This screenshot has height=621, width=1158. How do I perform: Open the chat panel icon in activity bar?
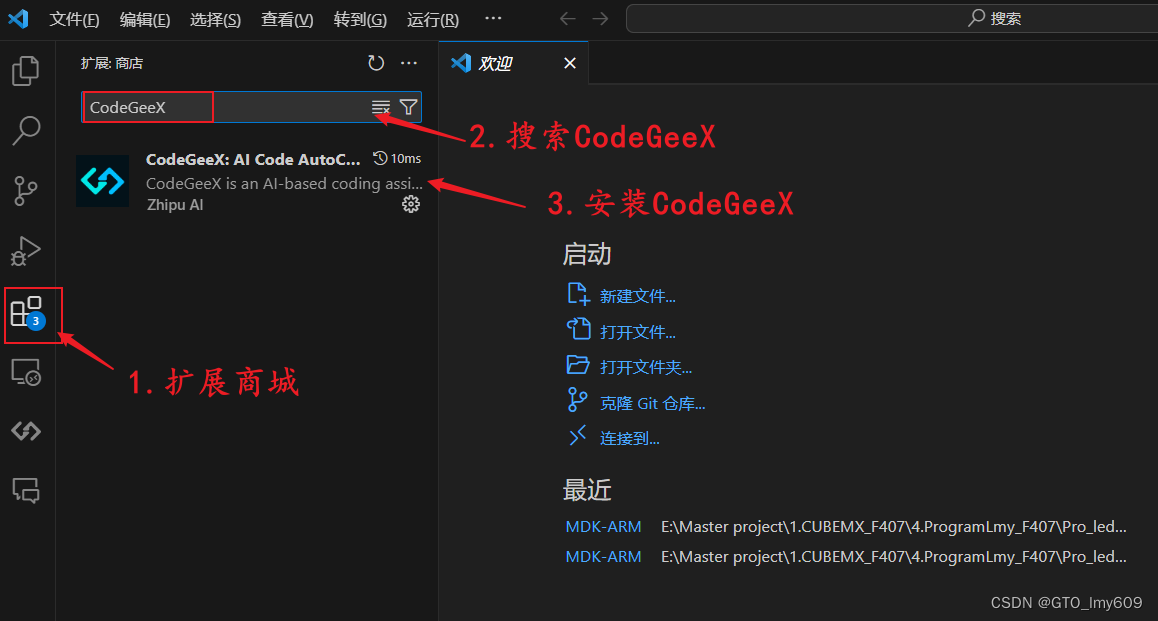[x=26, y=490]
